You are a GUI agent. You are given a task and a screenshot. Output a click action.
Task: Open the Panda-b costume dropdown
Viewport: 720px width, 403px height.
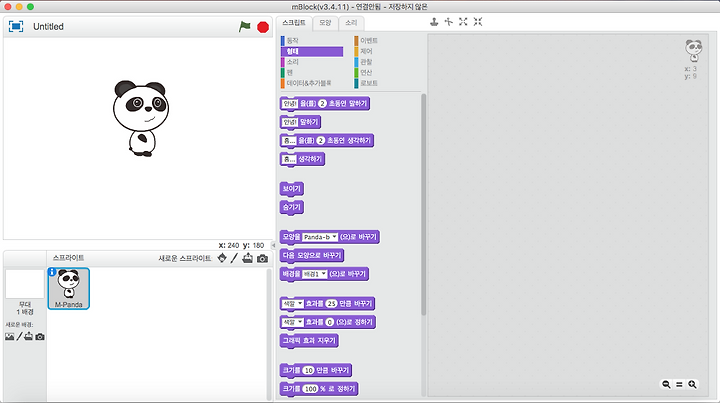tap(320, 237)
